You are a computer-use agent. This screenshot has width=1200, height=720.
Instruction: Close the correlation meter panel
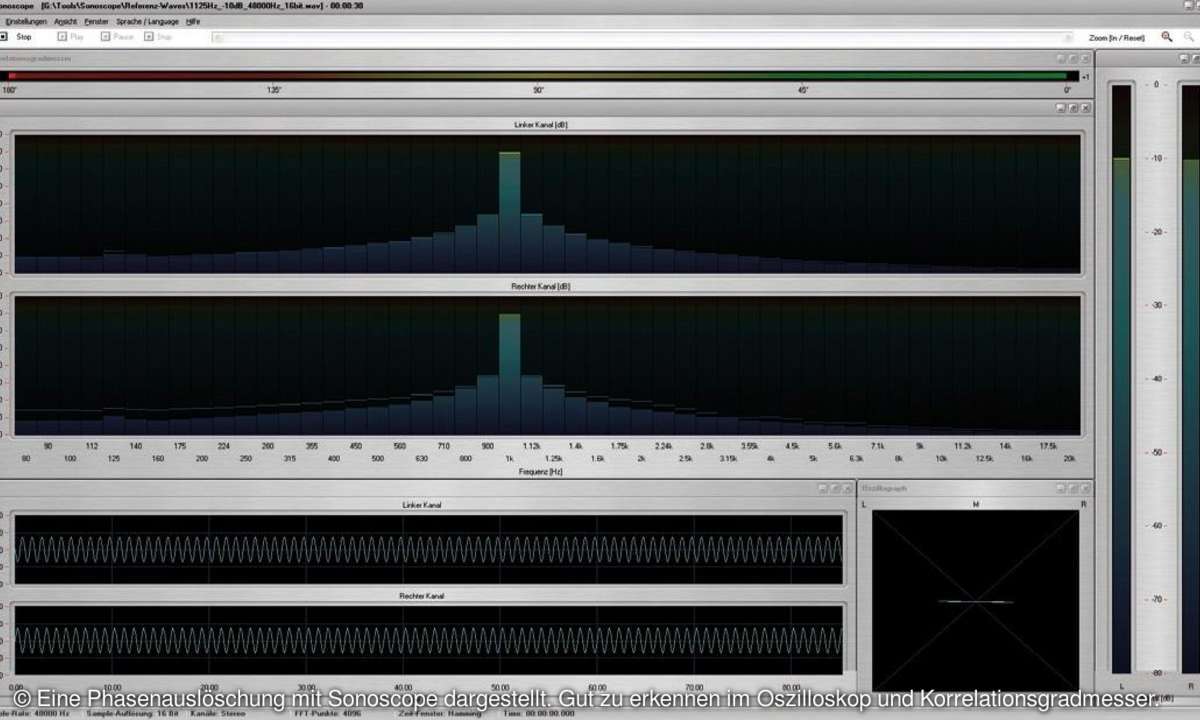(1085, 59)
